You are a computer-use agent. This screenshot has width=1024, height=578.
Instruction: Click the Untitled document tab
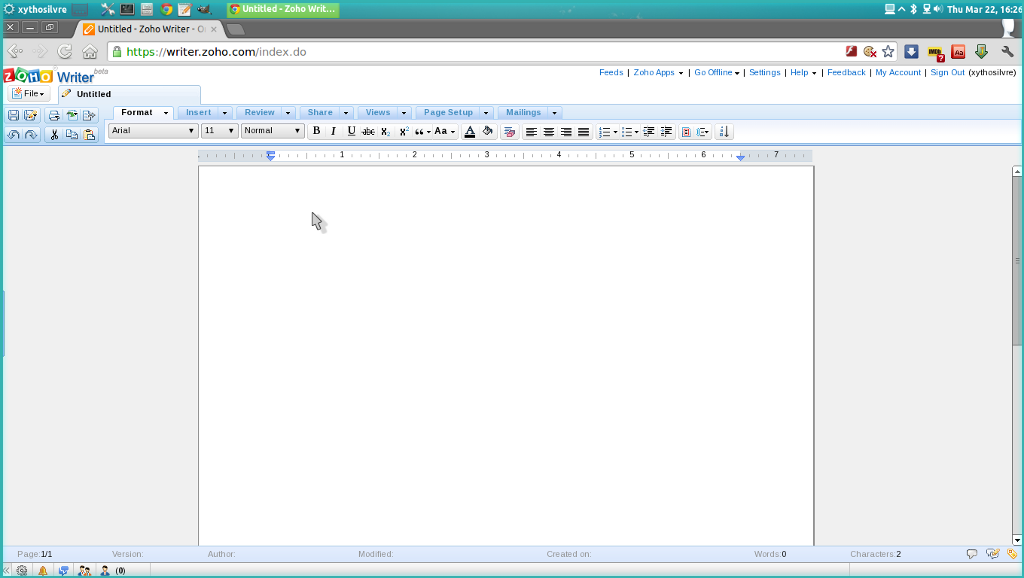[129, 94]
